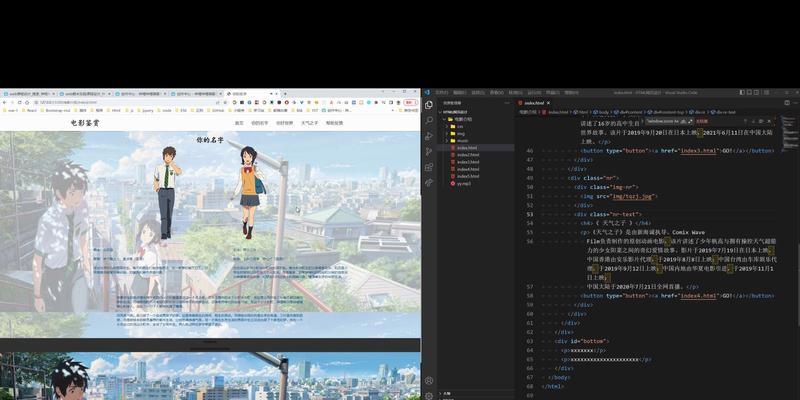
Task: Open the bookmarks bar overflow chevron
Action: coord(393,110)
